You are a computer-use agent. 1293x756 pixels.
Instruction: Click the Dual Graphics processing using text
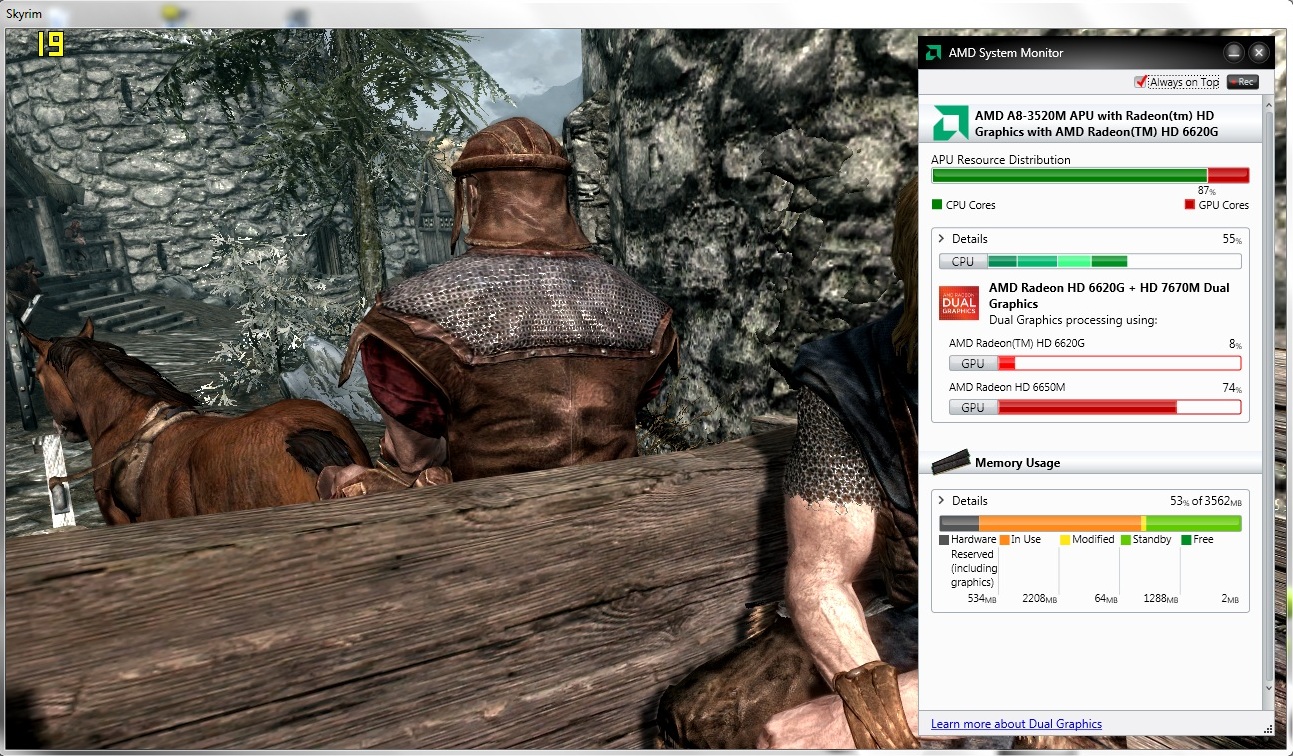tap(1073, 320)
